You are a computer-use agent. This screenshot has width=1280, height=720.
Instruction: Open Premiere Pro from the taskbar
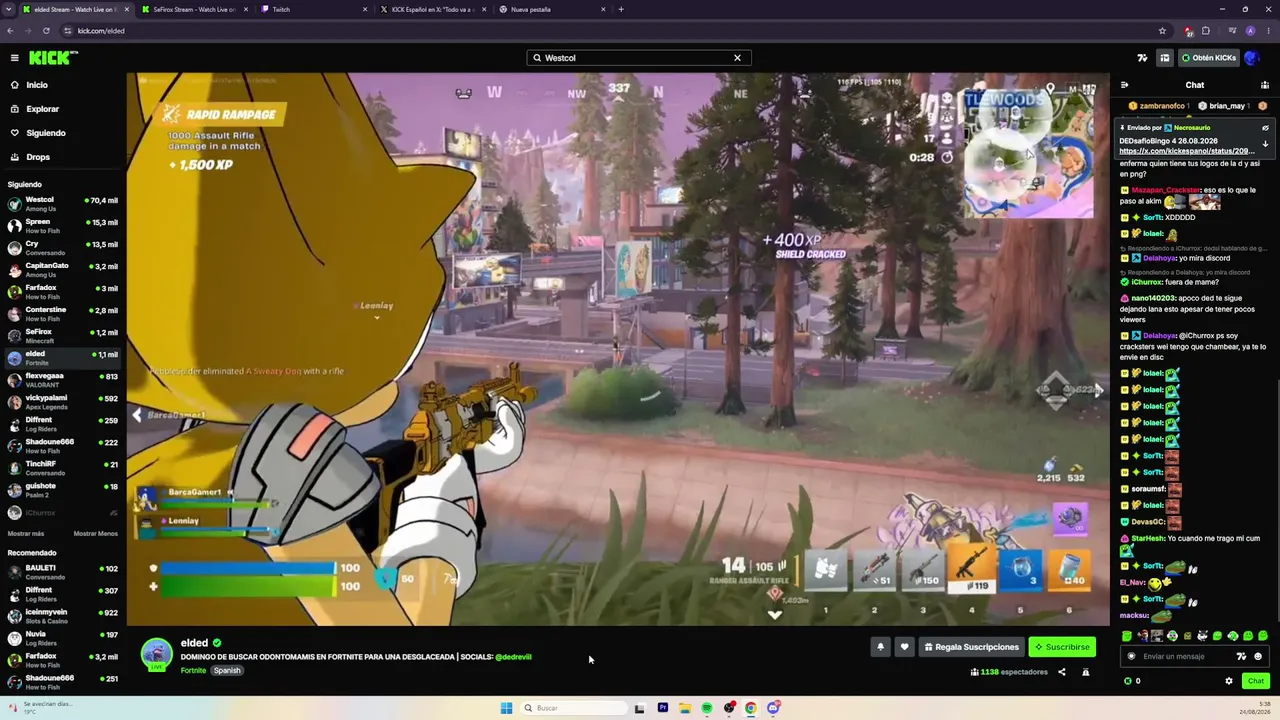point(663,708)
